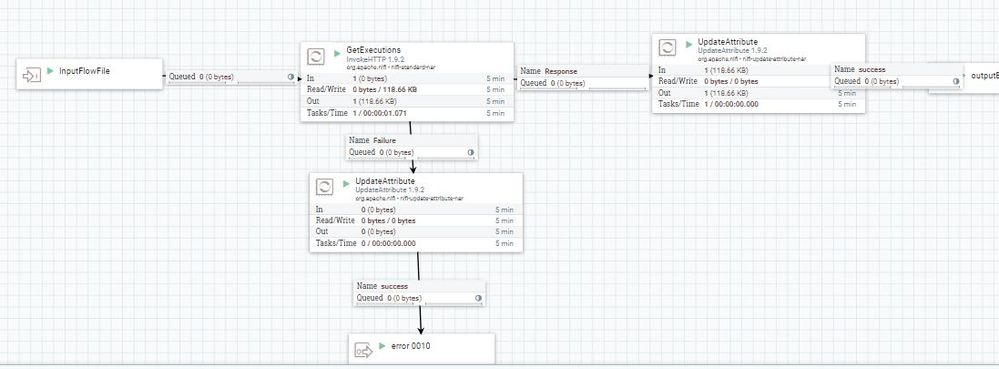Image resolution: width=999 pixels, height=369 pixels.
Task: Click the green run indicator beside error 0010
Action: pos(382,345)
